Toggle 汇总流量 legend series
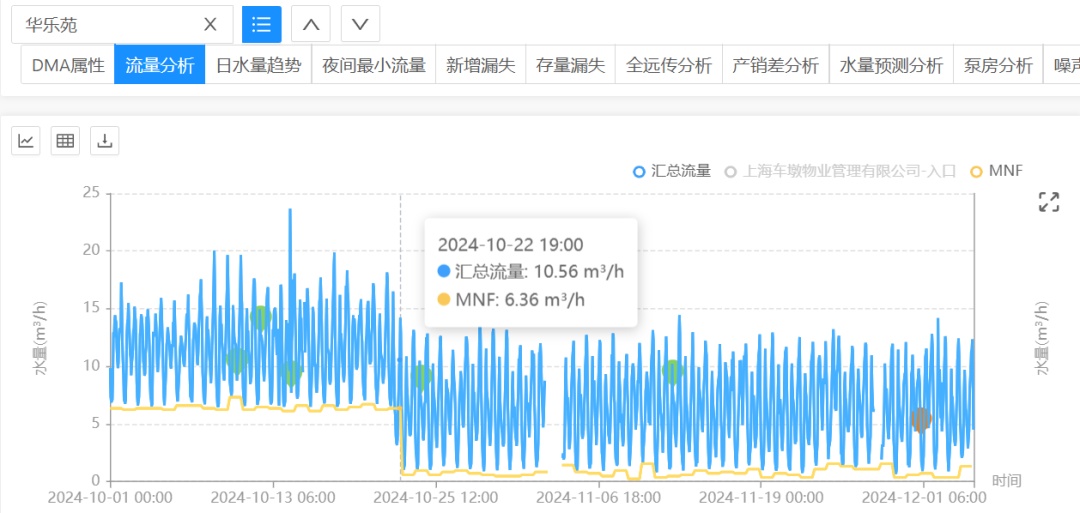1080x513 pixels. [672, 171]
